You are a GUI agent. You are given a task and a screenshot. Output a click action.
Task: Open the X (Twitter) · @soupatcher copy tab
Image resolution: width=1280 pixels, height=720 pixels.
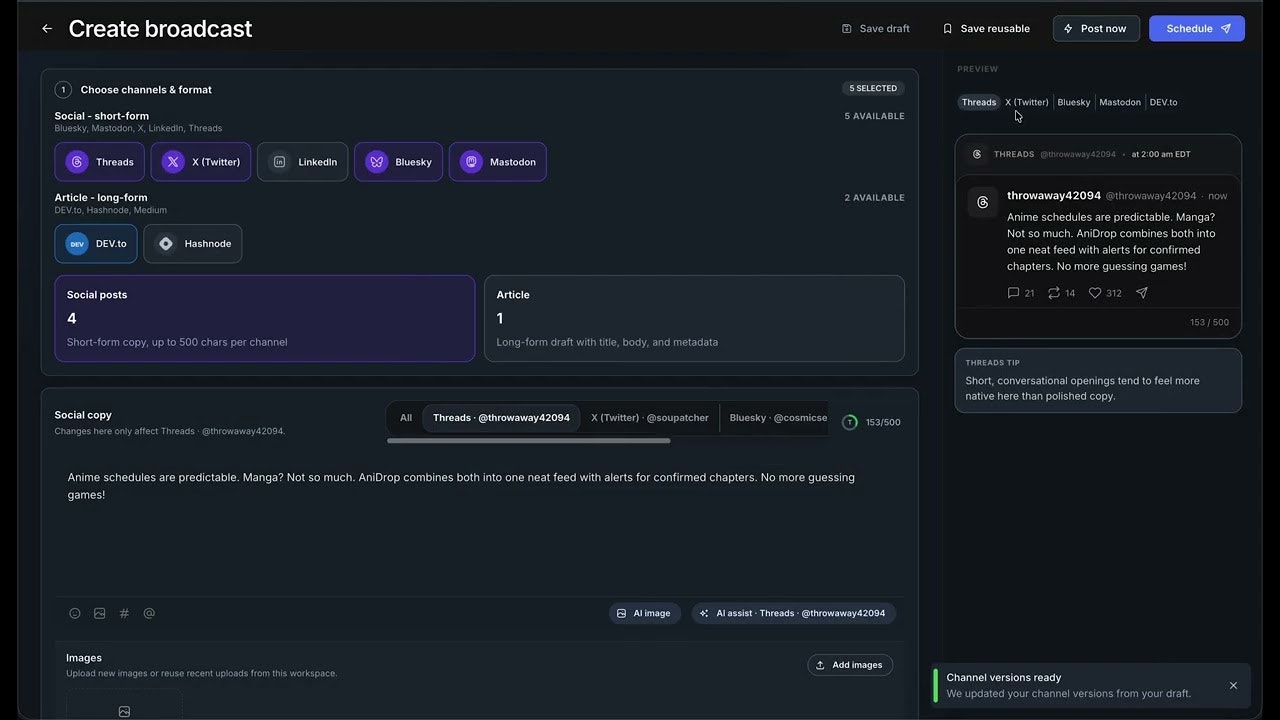[x=650, y=418]
